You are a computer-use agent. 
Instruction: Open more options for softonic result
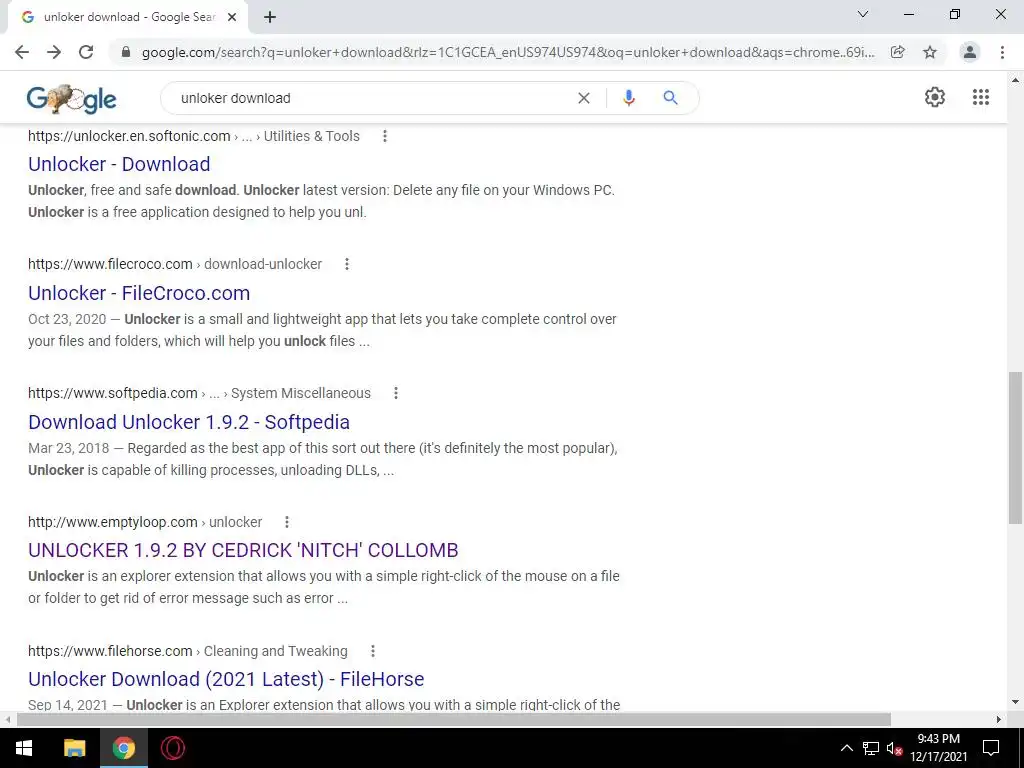pyautogui.click(x=385, y=136)
